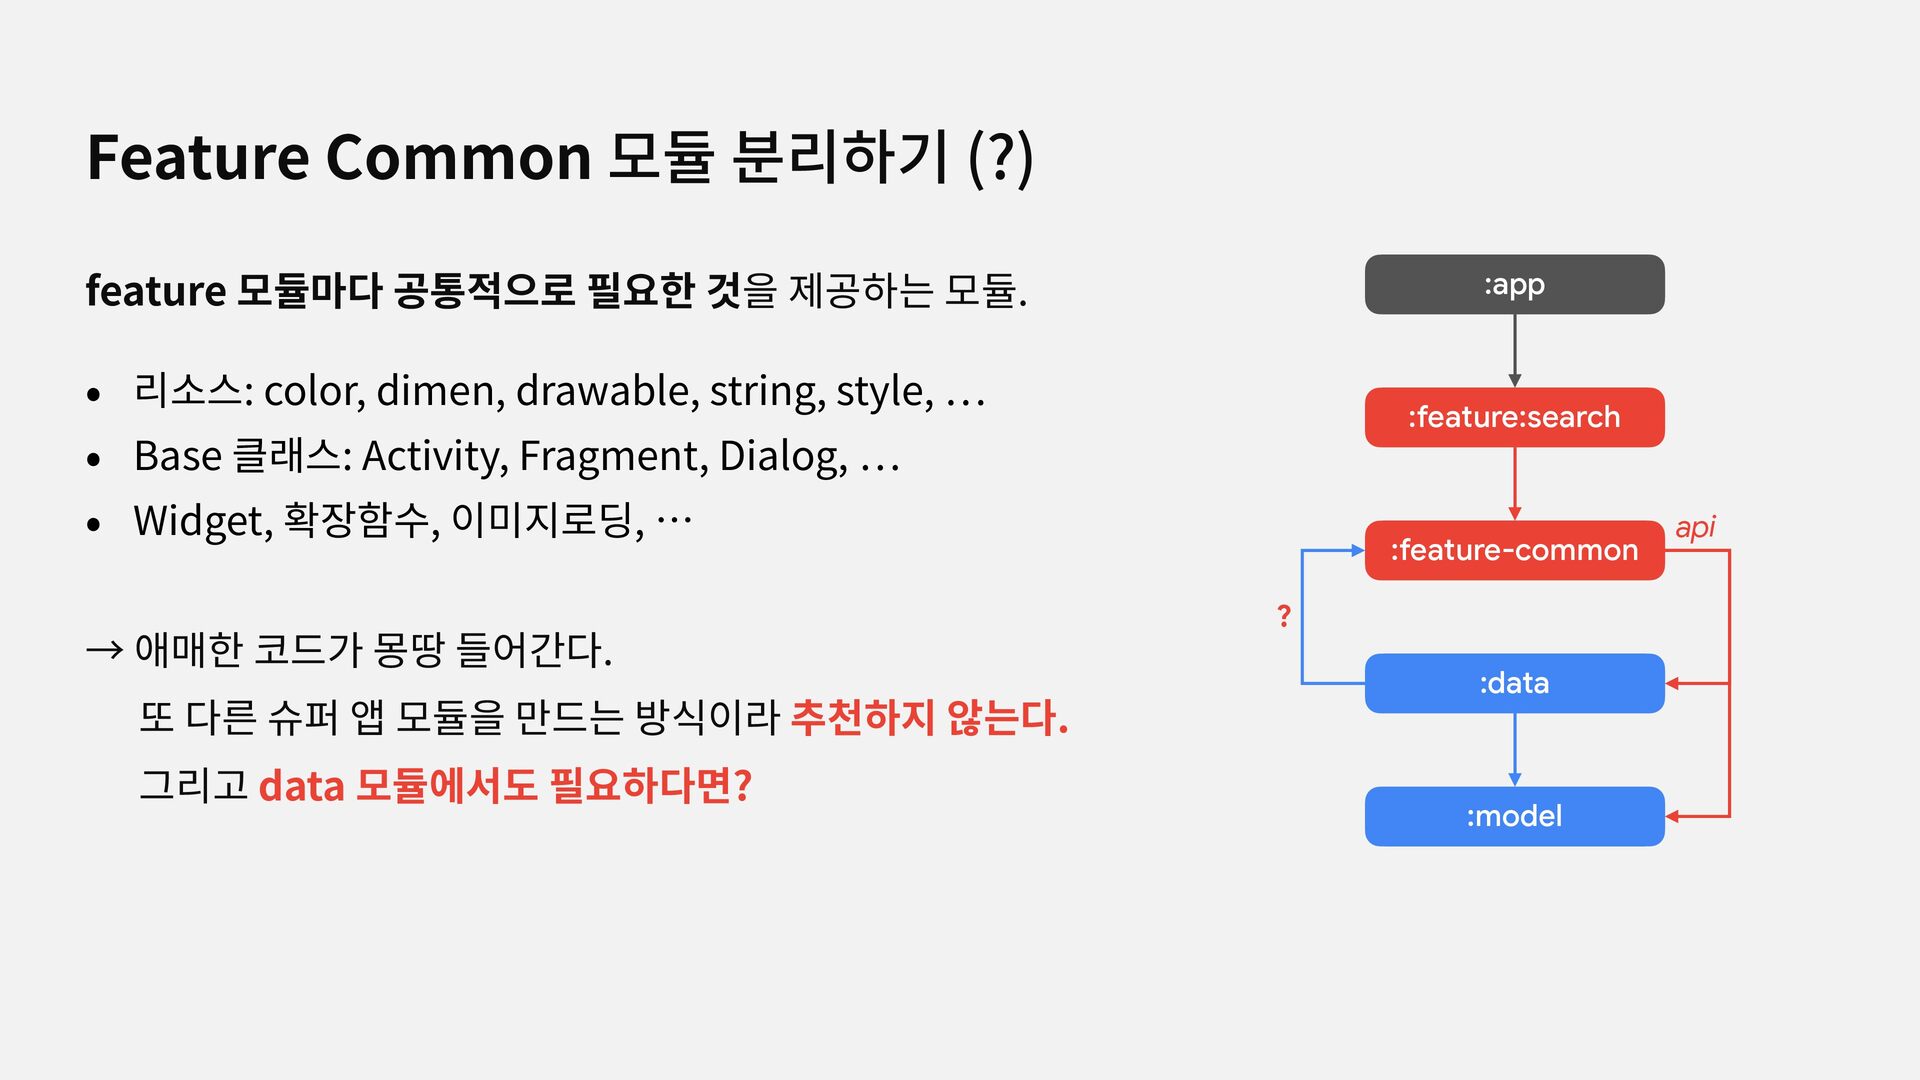Click the arrow before 애매한 코드가
Image resolution: width=1920 pixels, height=1080 pixels.
pyautogui.click(x=104, y=651)
